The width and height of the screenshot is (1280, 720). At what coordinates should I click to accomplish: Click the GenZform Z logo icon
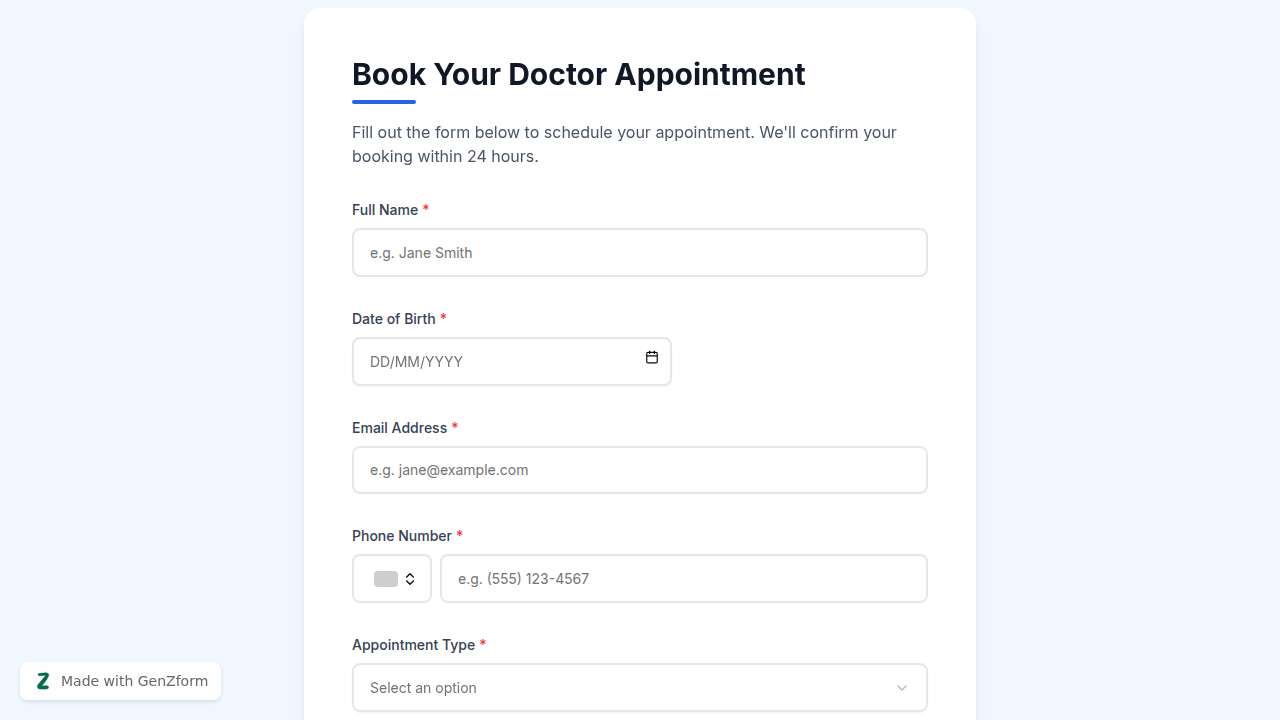(43, 680)
